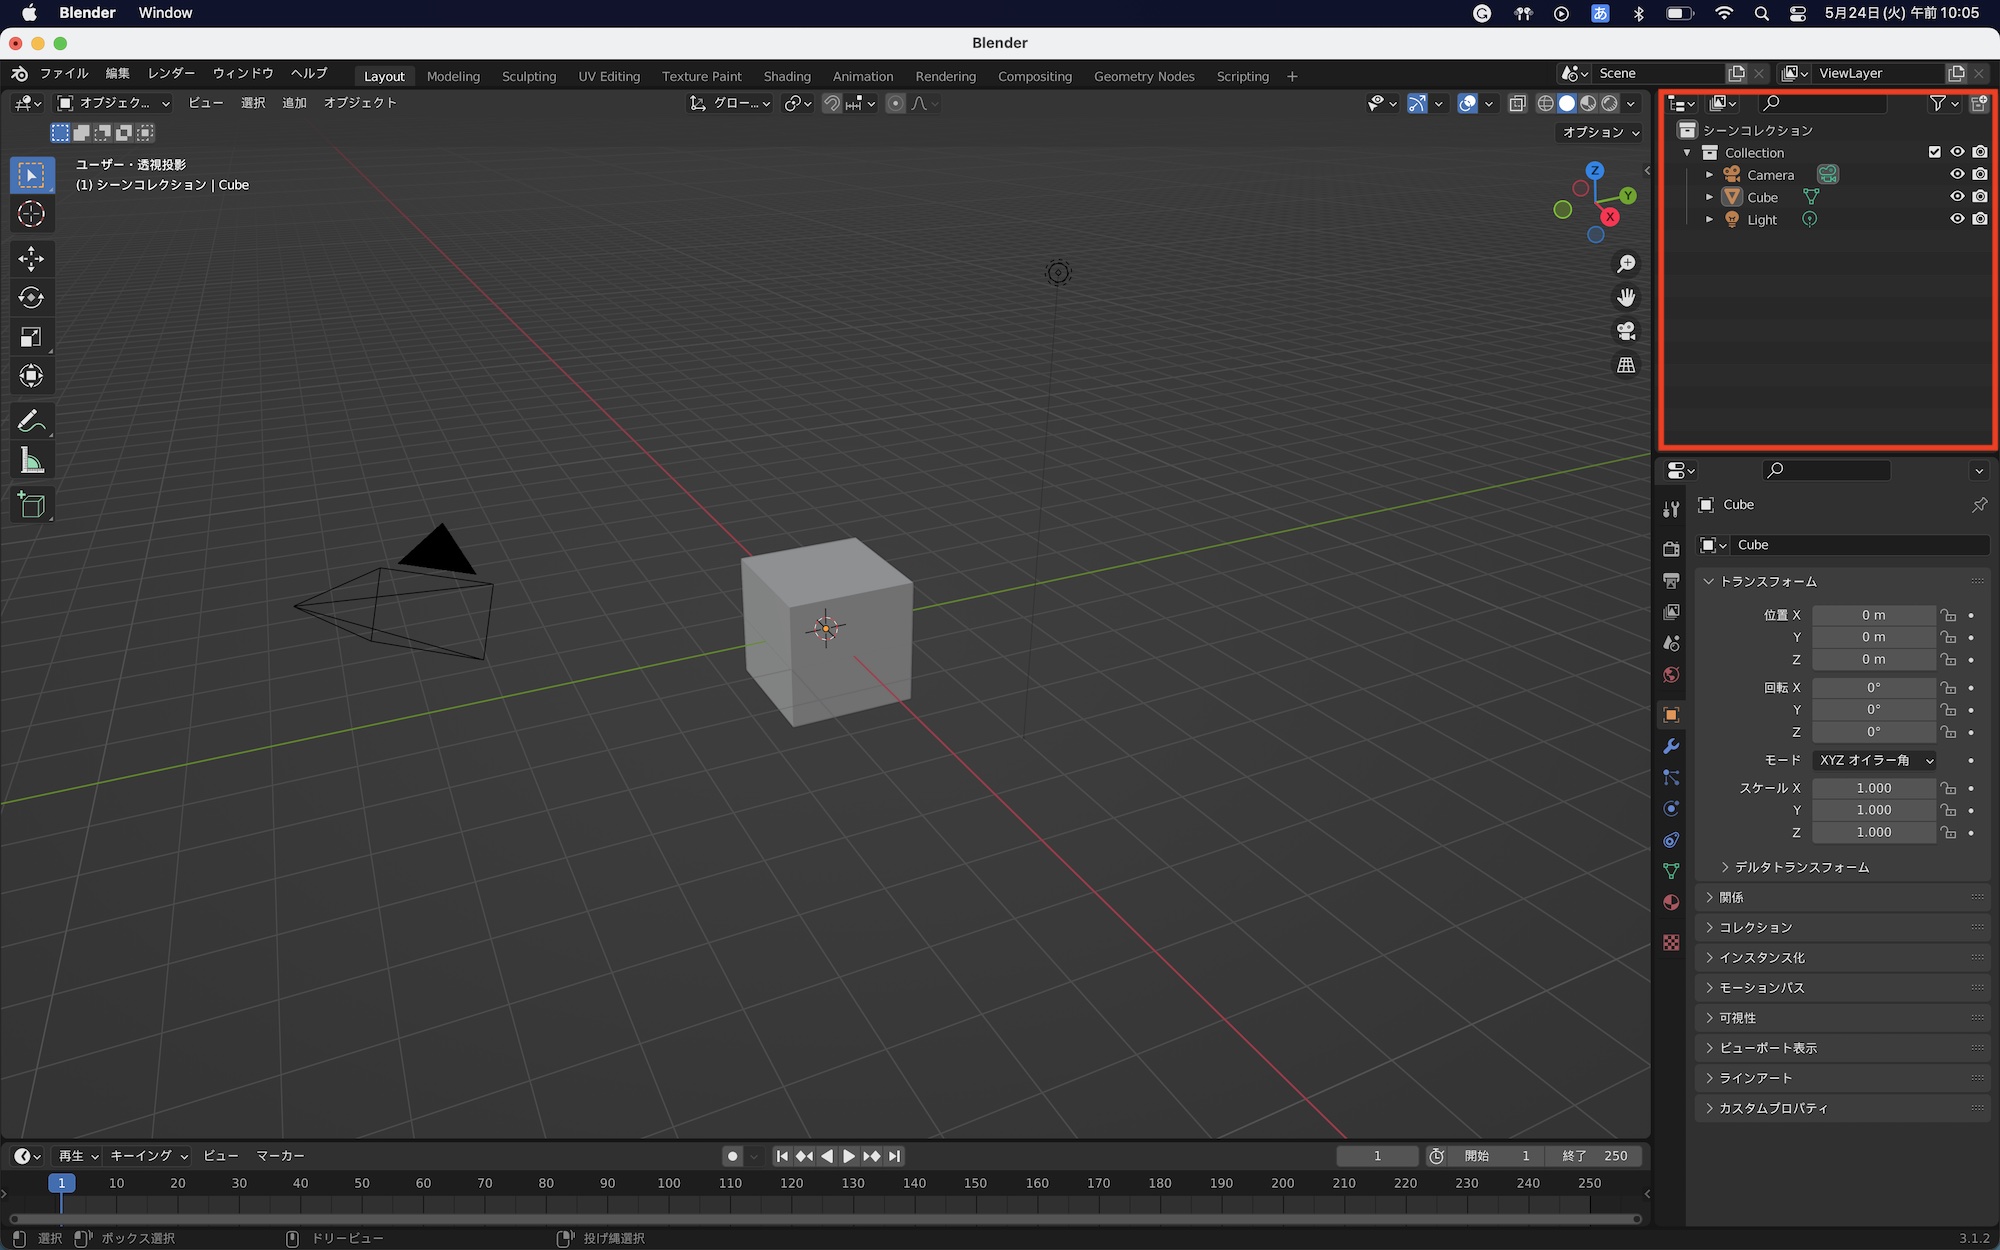
Task: Open the Modifier Properties wrench tab
Action: (1671, 746)
